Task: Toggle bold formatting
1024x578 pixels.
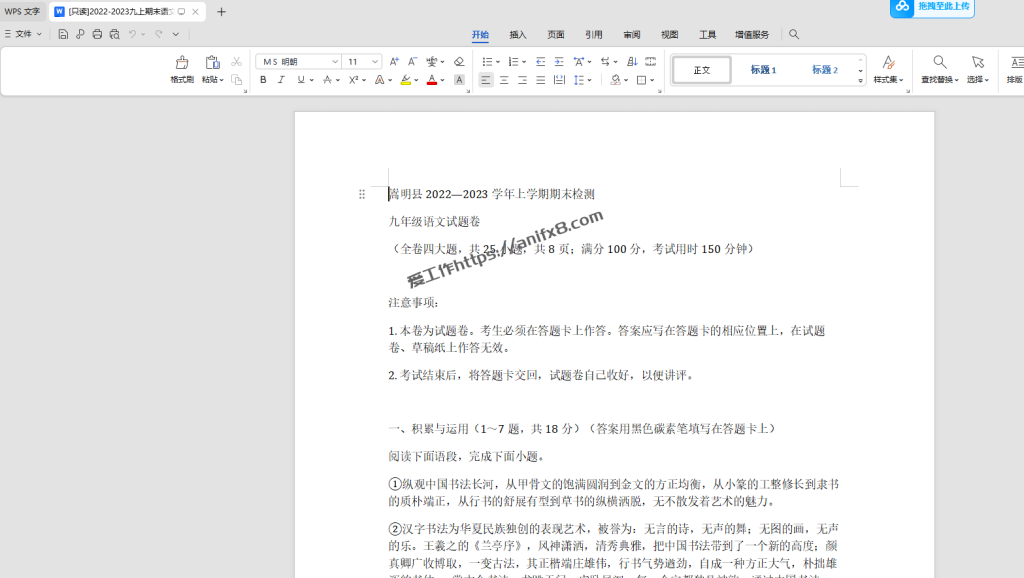Action: 264,80
